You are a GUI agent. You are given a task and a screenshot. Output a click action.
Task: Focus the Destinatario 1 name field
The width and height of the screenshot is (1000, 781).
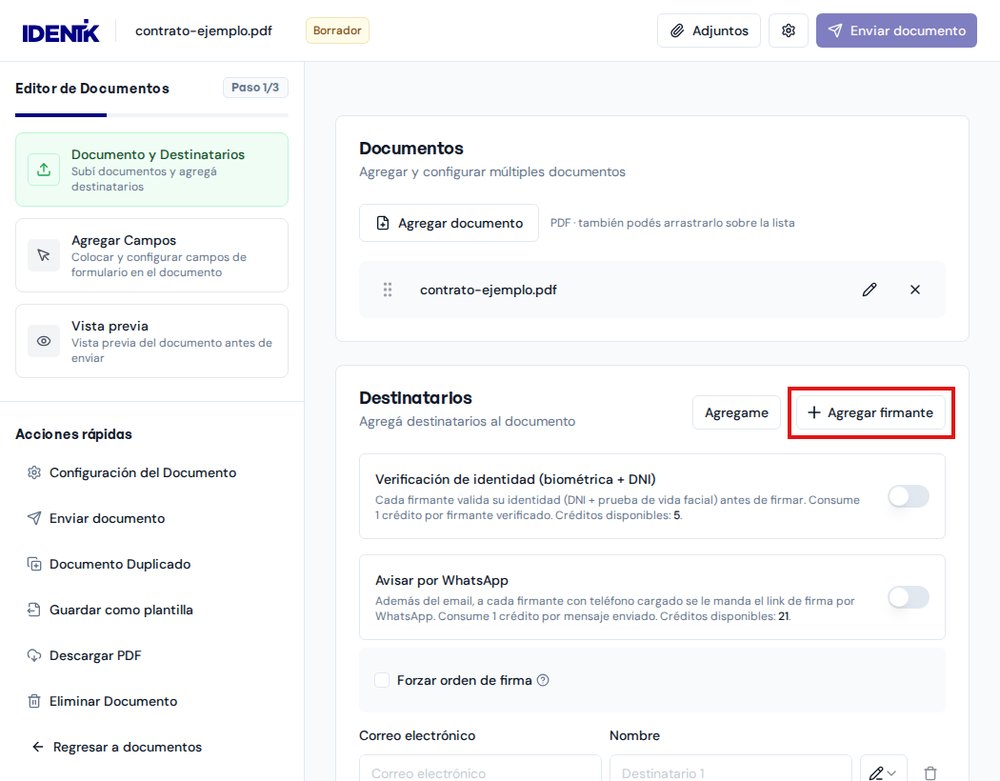point(731,768)
